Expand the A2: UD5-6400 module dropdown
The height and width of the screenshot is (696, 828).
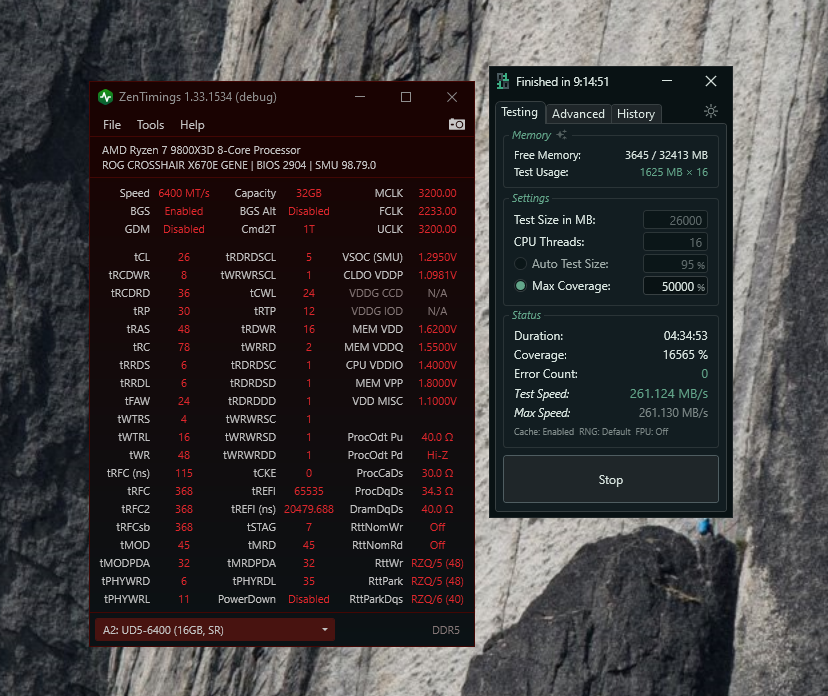click(x=215, y=630)
